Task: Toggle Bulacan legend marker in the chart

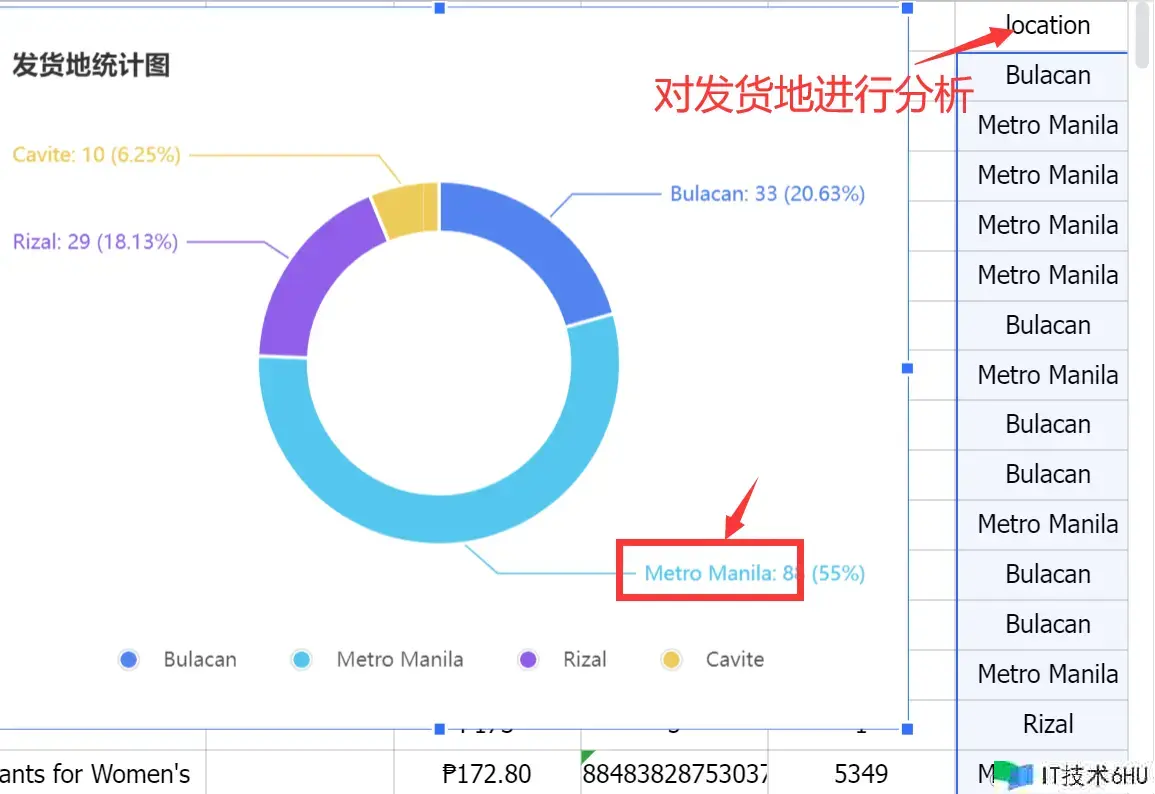Action: [x=129, y=660]
